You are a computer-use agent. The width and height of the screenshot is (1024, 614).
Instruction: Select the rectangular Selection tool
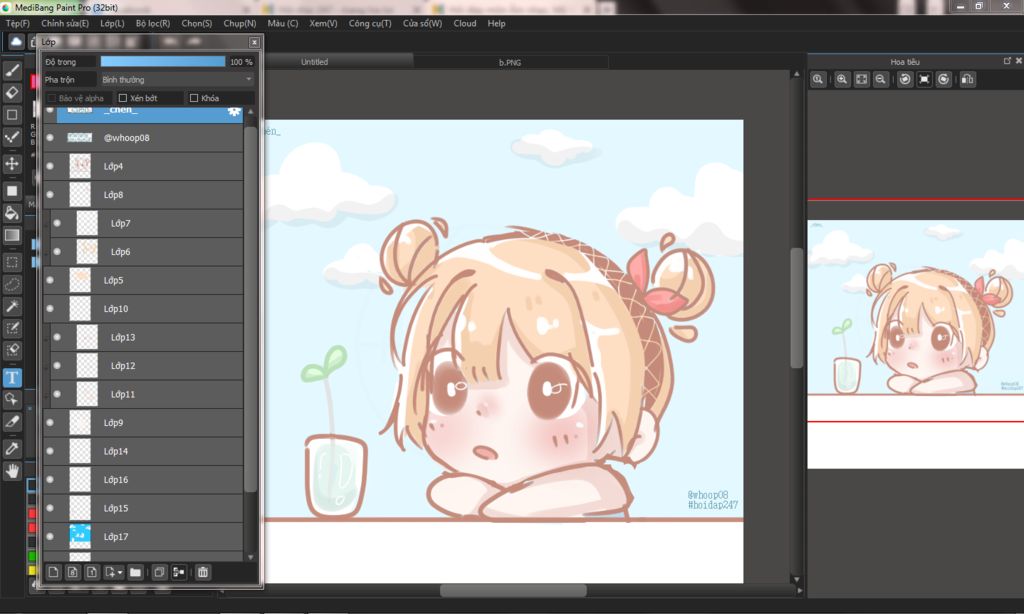[x=12, y=263]
